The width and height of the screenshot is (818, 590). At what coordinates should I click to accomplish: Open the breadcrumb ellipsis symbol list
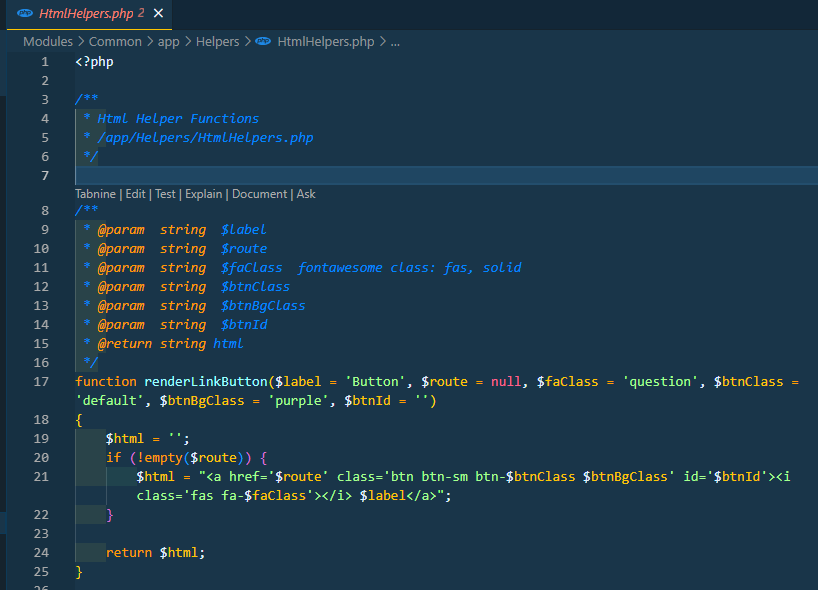tap(395, 42)
